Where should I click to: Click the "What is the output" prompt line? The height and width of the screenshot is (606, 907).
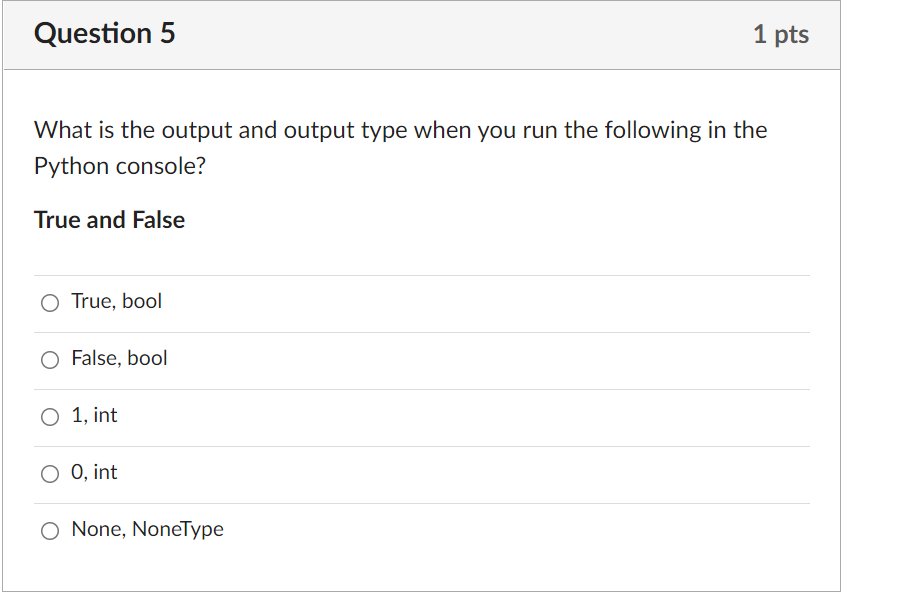pyautogui.click(x=400, y=130)
